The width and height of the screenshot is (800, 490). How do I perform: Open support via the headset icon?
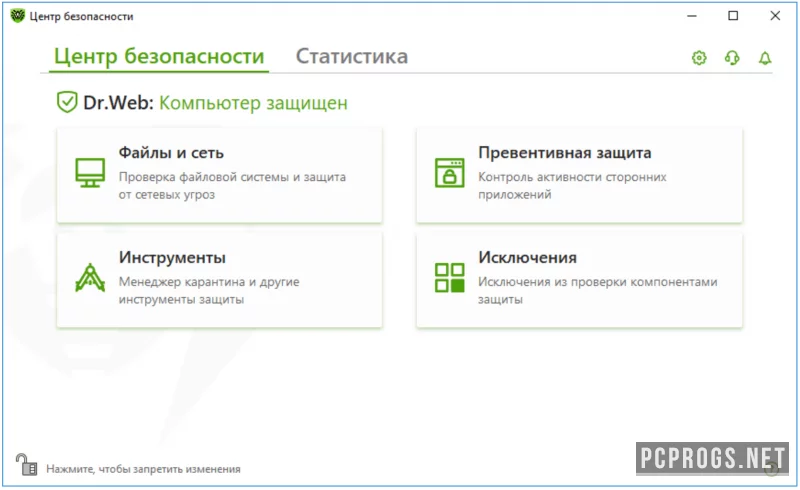coord(732,58)
